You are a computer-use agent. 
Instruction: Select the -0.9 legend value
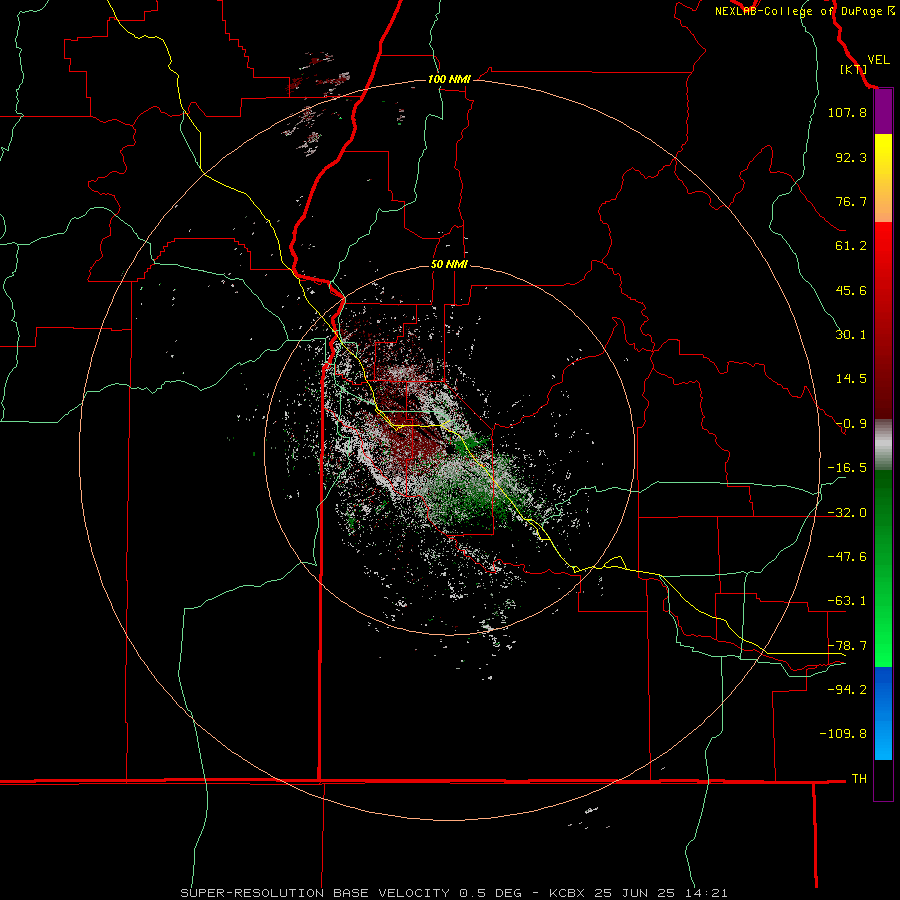pos(851,424)
